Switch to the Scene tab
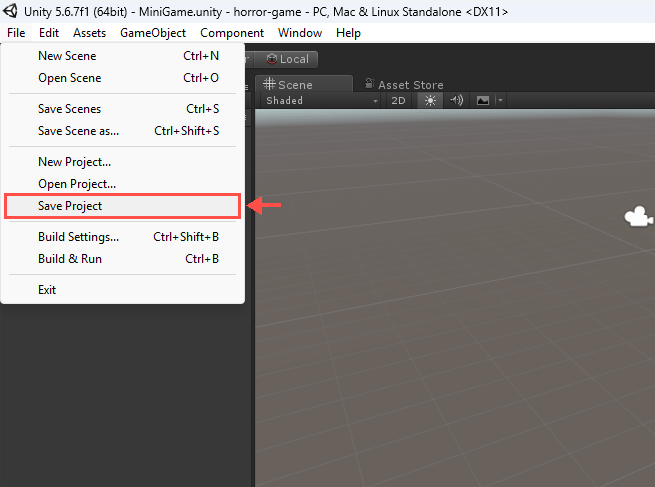Screen dimensions: 655x487 [x=303, y=84]
